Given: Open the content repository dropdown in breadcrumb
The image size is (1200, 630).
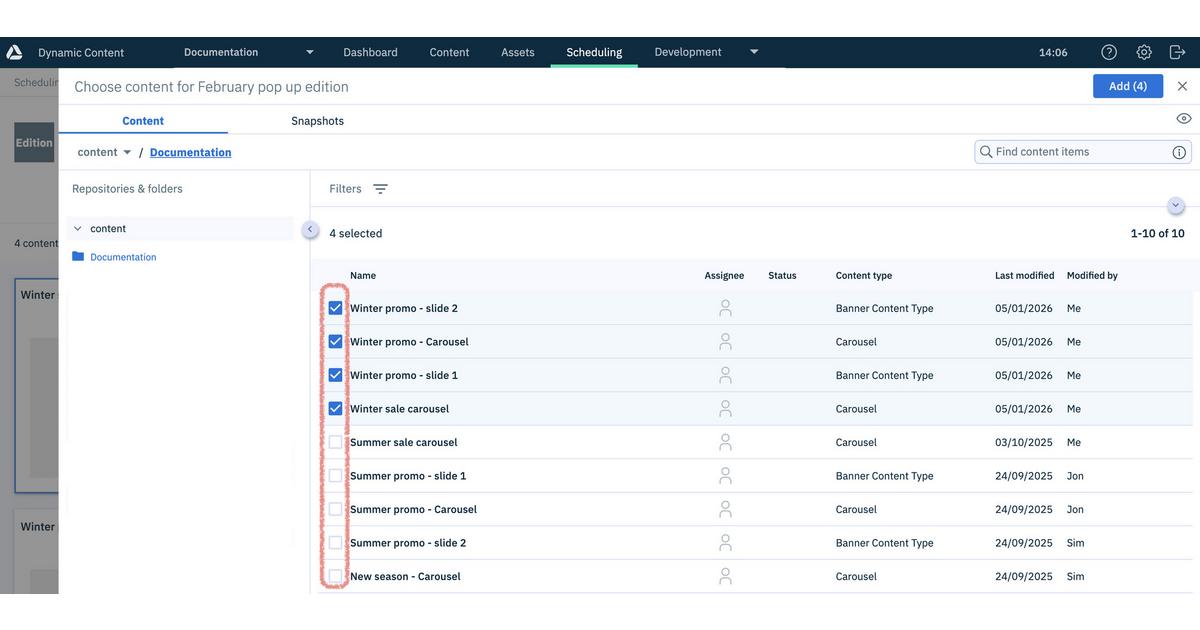Looking at the screenshot, I should pyautogui.click(x=127, y=153).
